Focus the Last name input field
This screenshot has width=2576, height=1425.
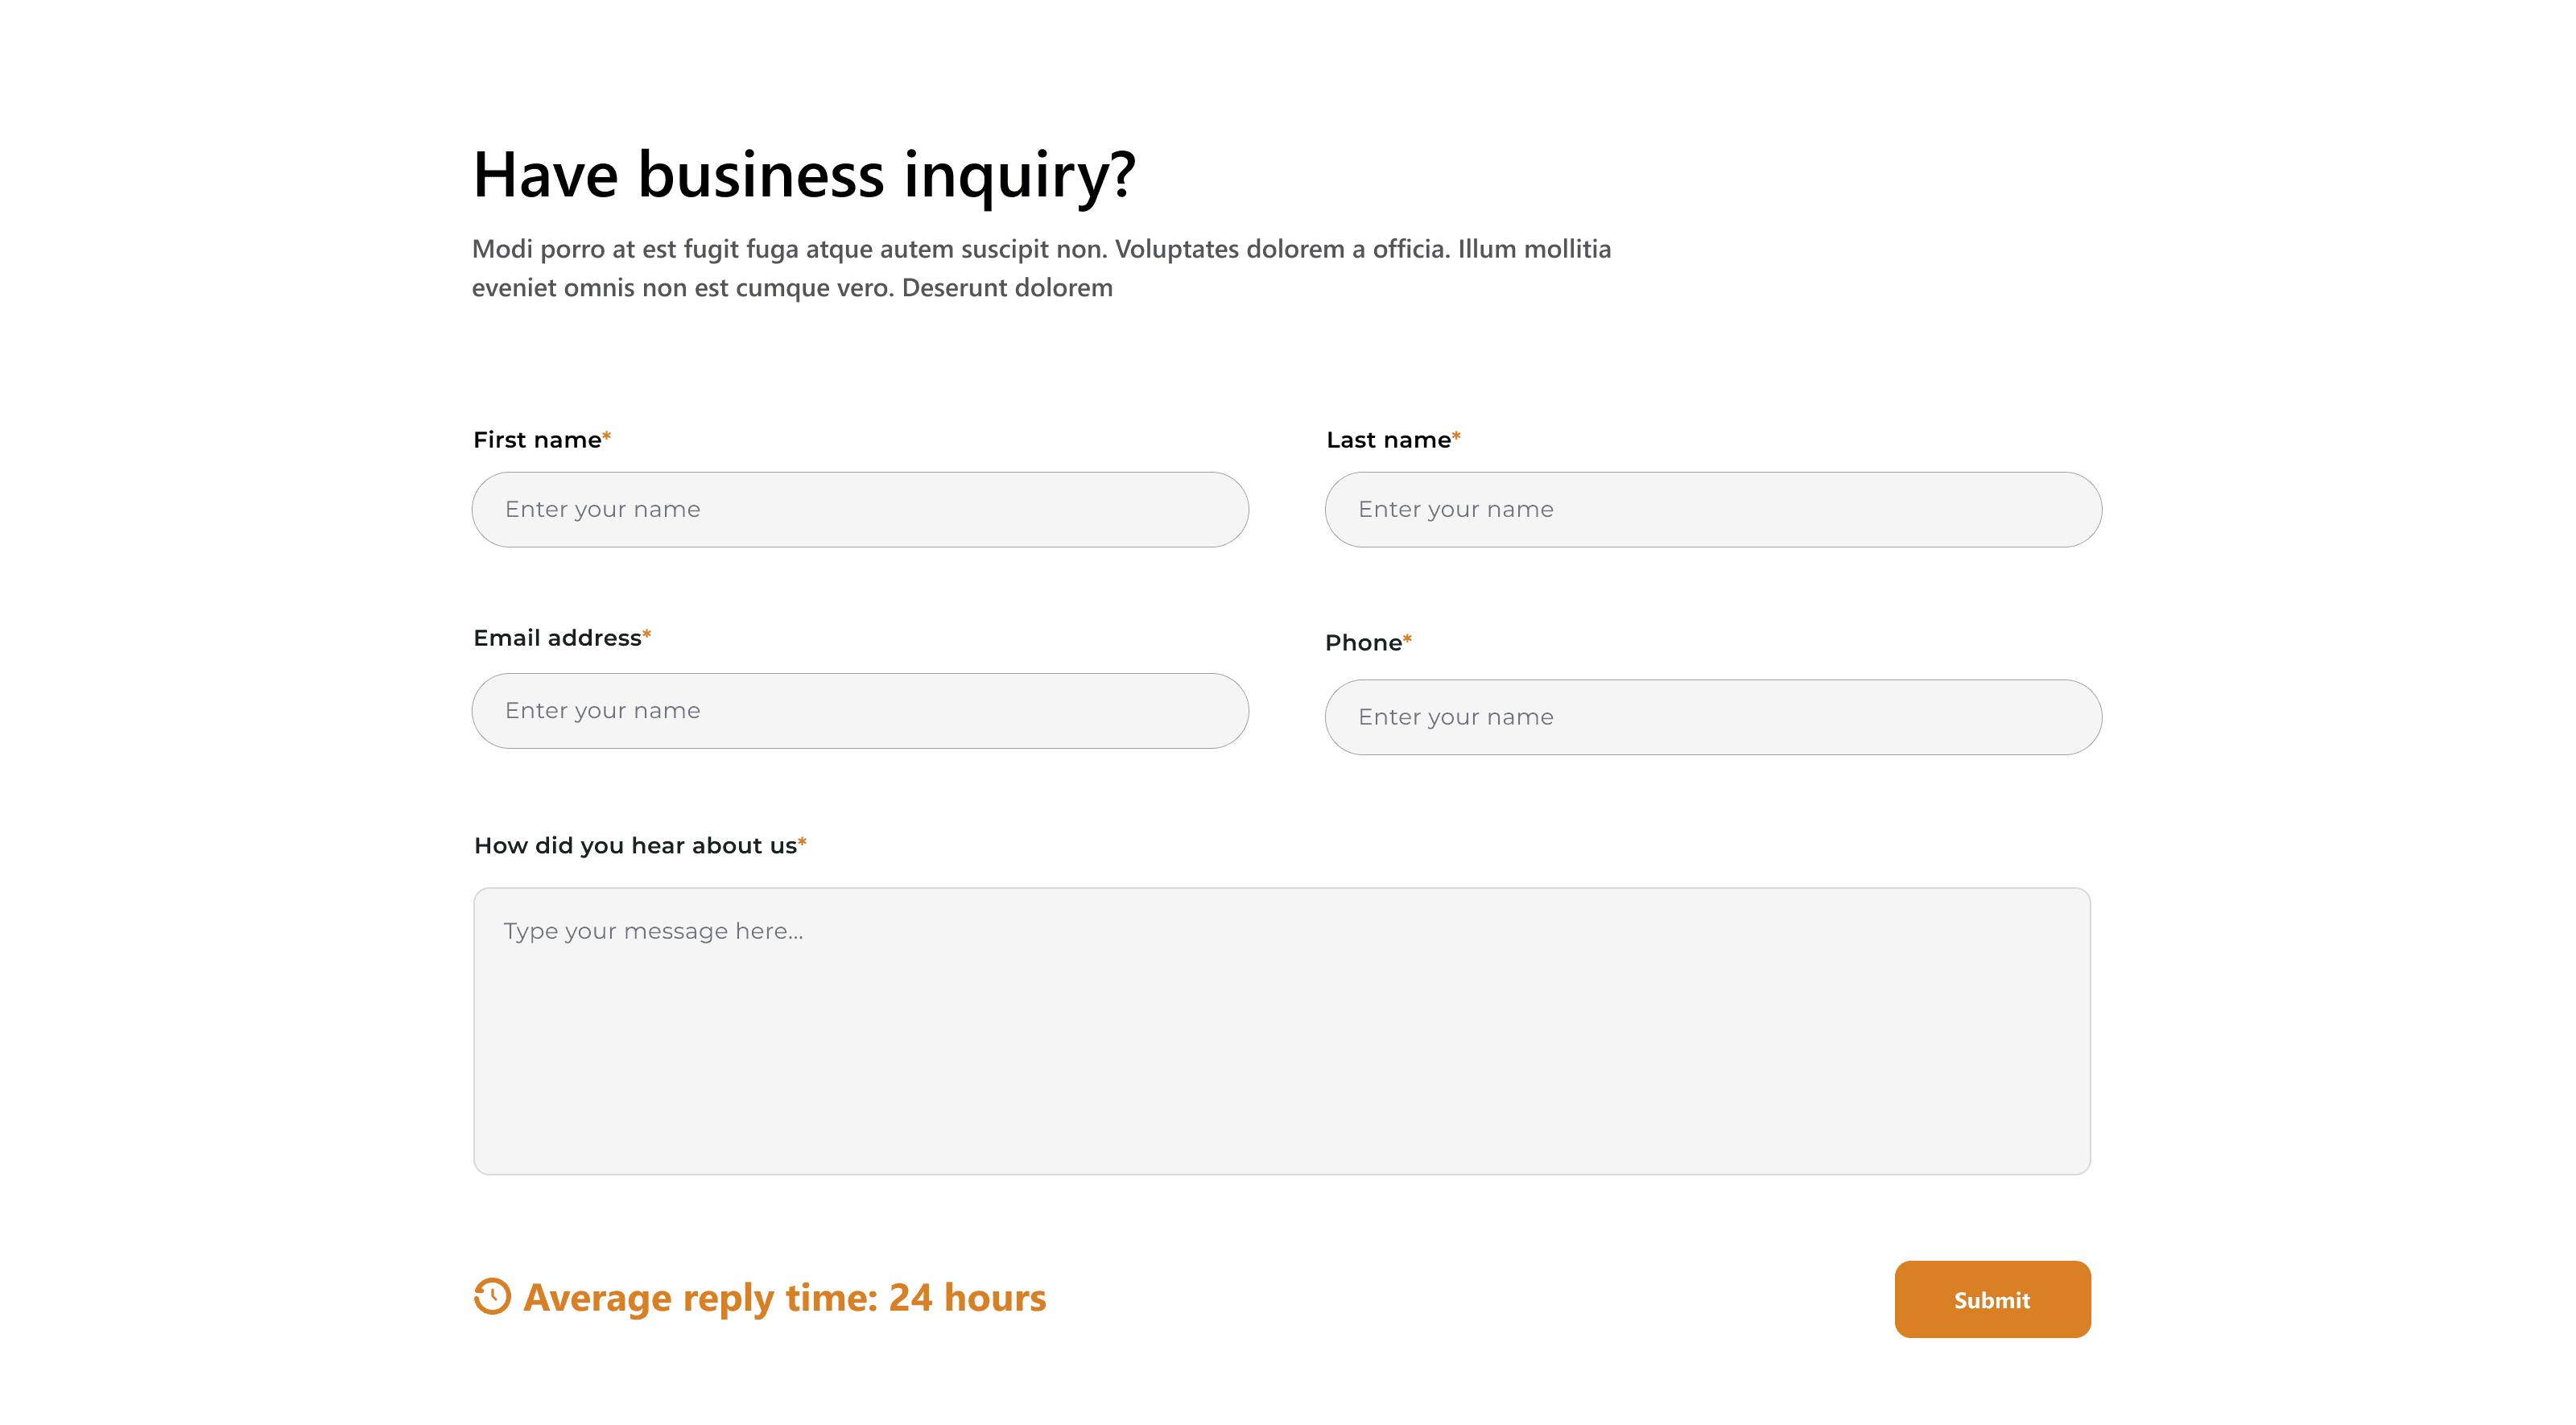[1712, 509]
